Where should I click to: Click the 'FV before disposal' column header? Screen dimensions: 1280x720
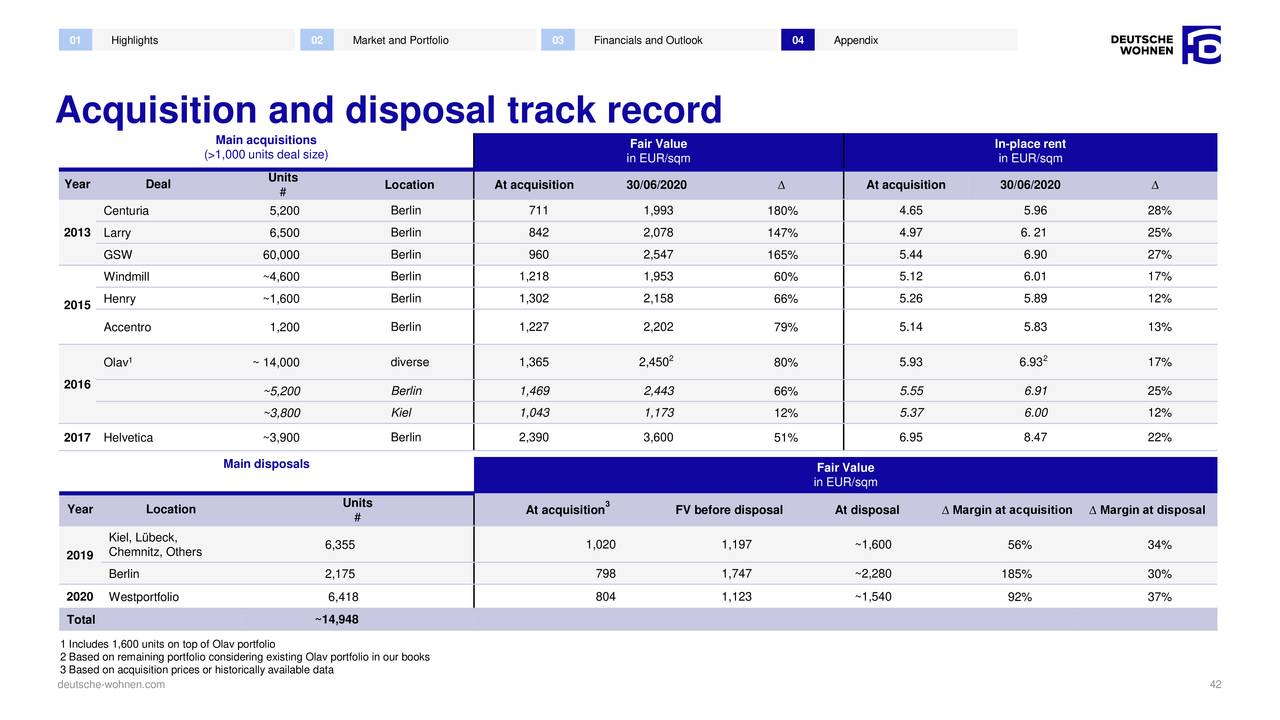click(x=729, y=510)
